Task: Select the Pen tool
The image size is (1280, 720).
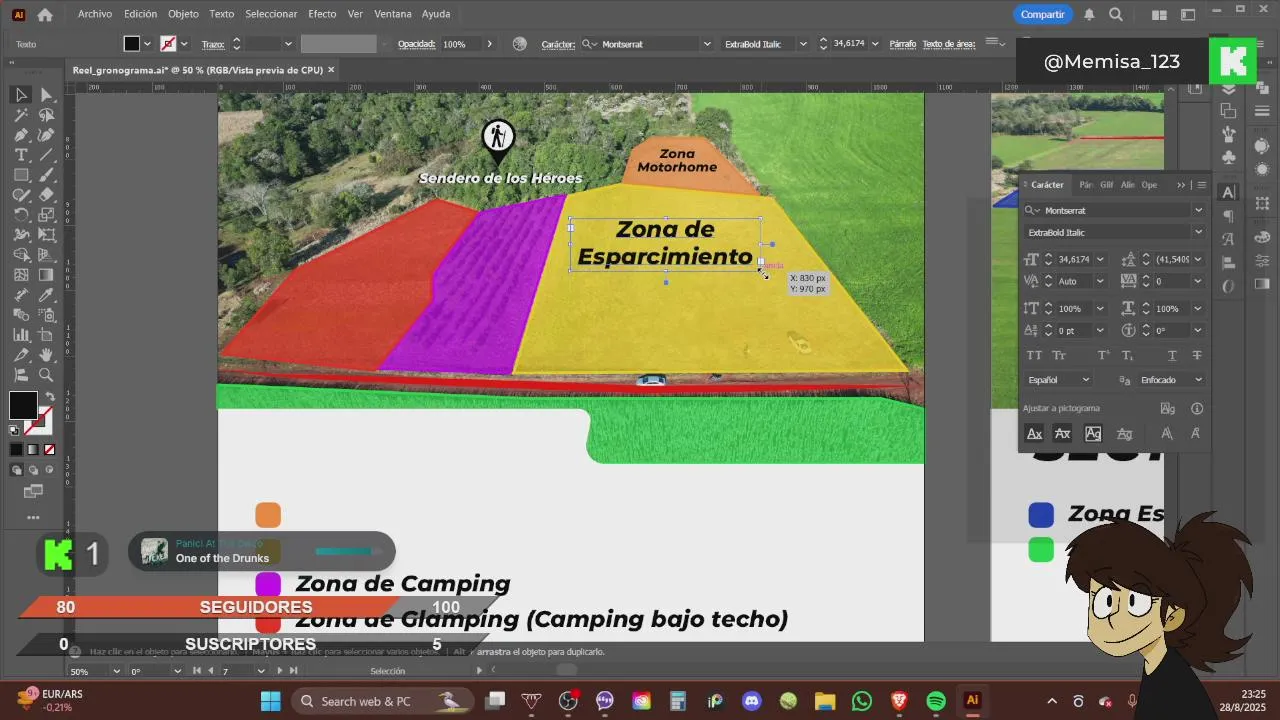Action: tap(21, 135)
